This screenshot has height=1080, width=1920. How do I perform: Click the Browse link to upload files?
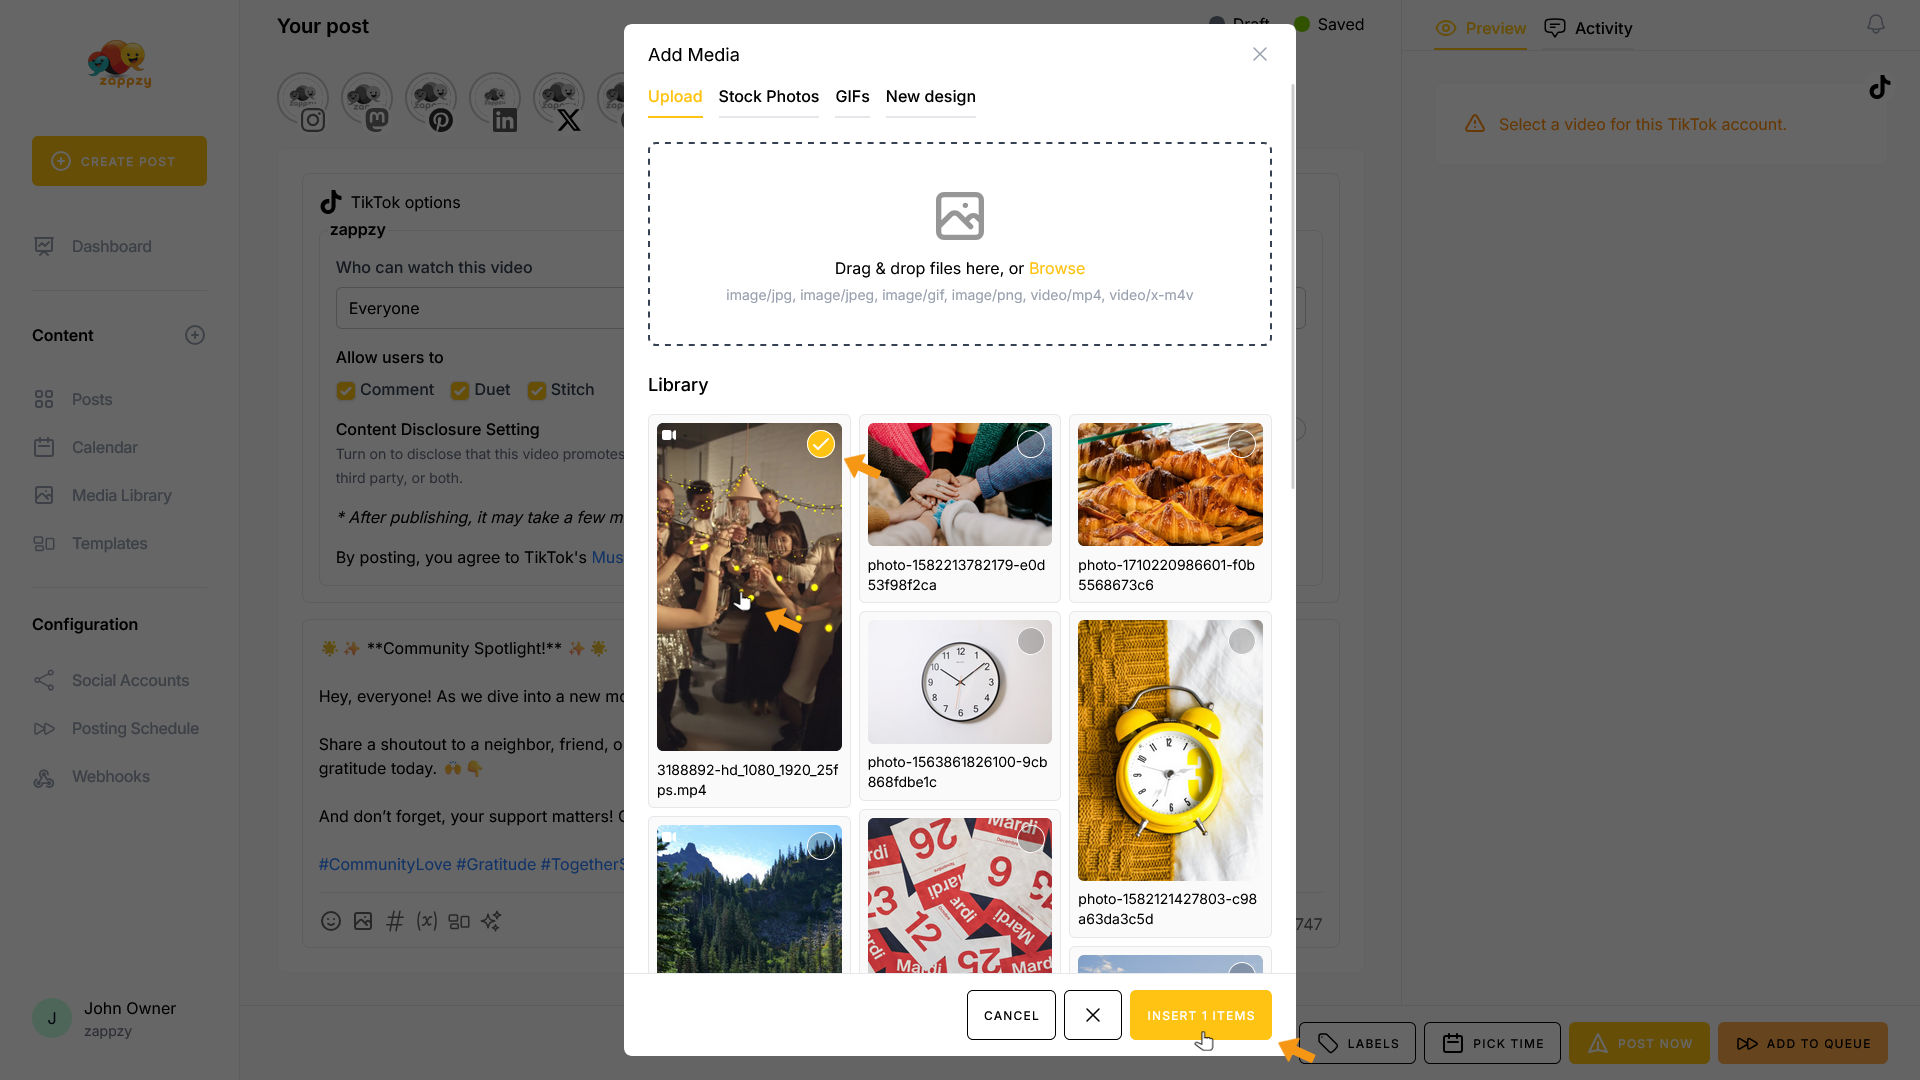(x=1056, y=268)
